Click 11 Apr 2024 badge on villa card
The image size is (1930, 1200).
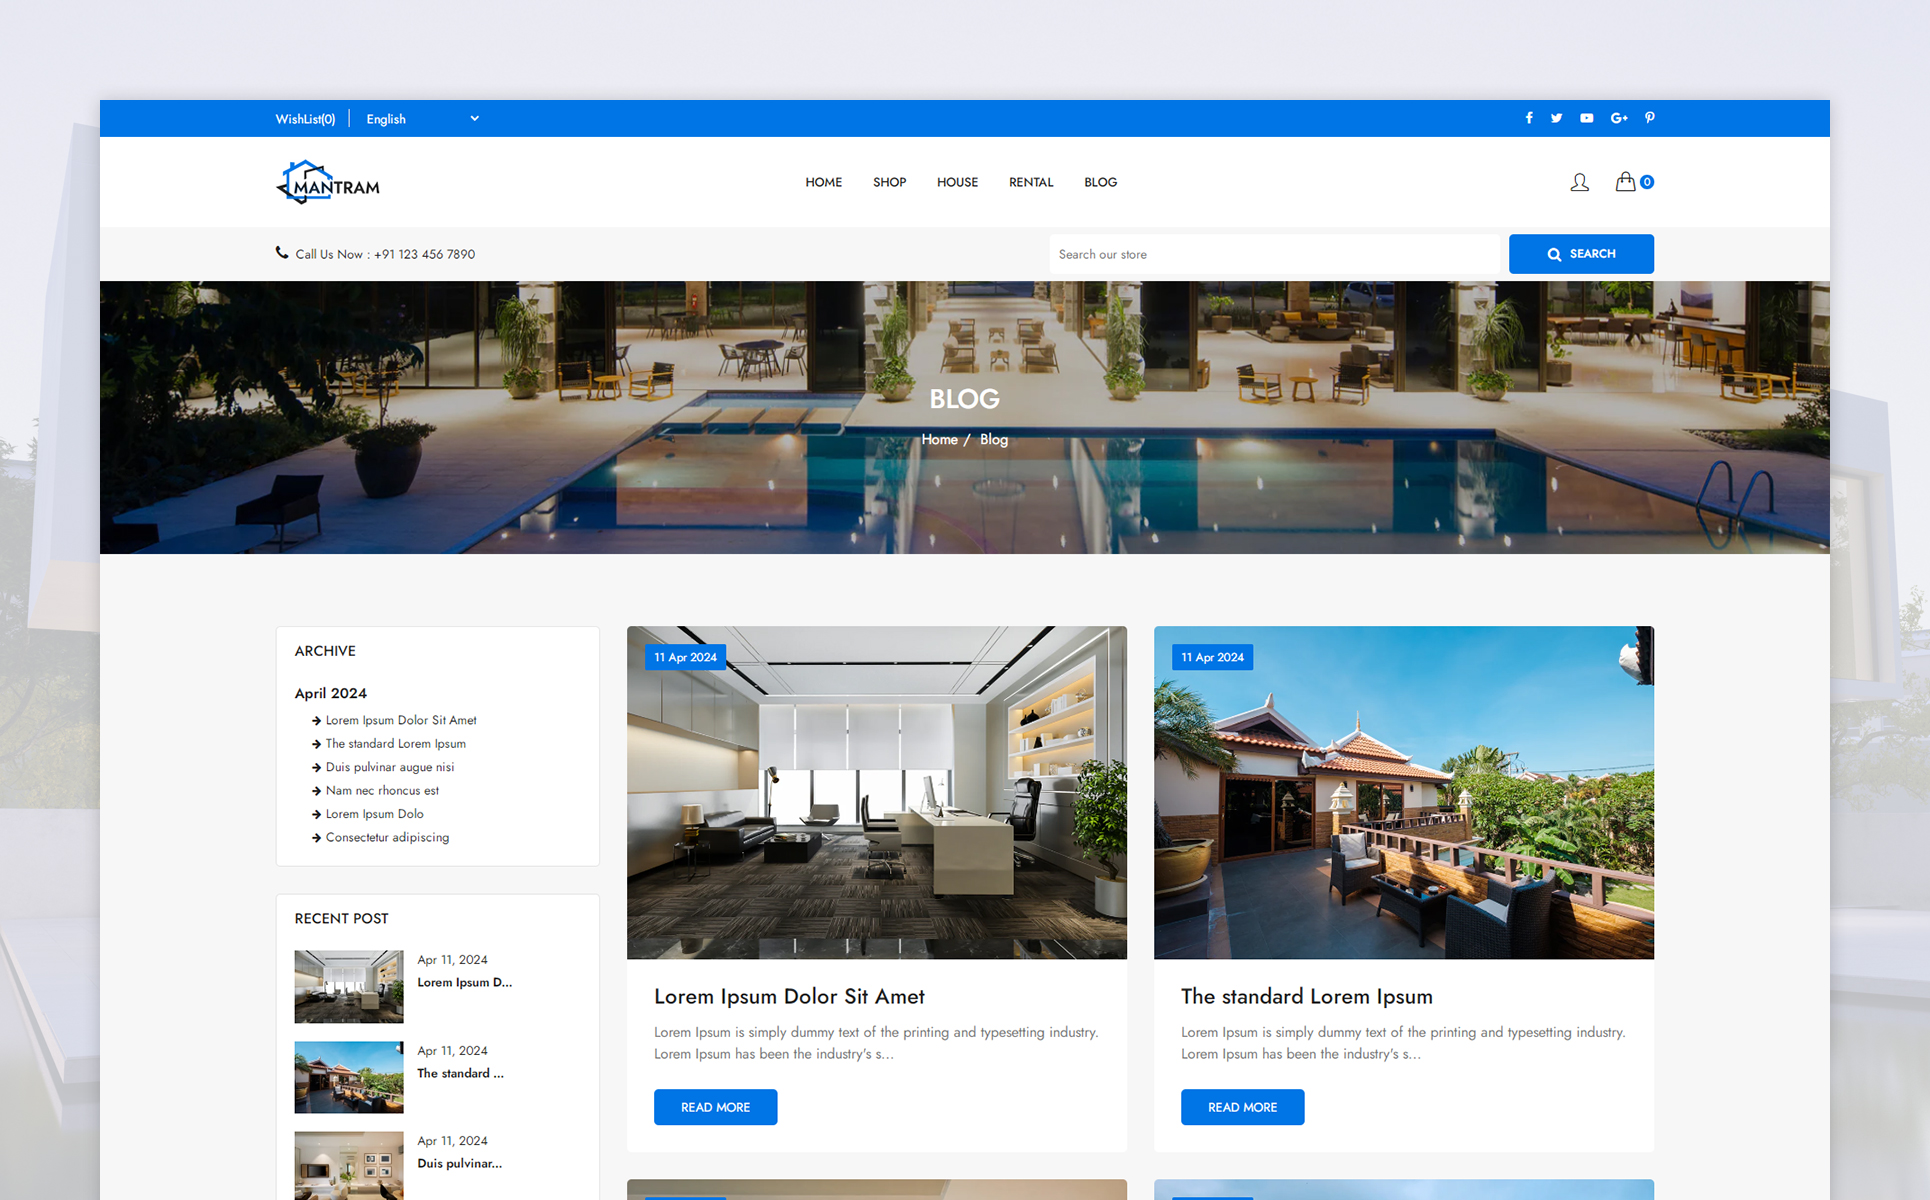pyautogui.click(x=1213, y=657)
